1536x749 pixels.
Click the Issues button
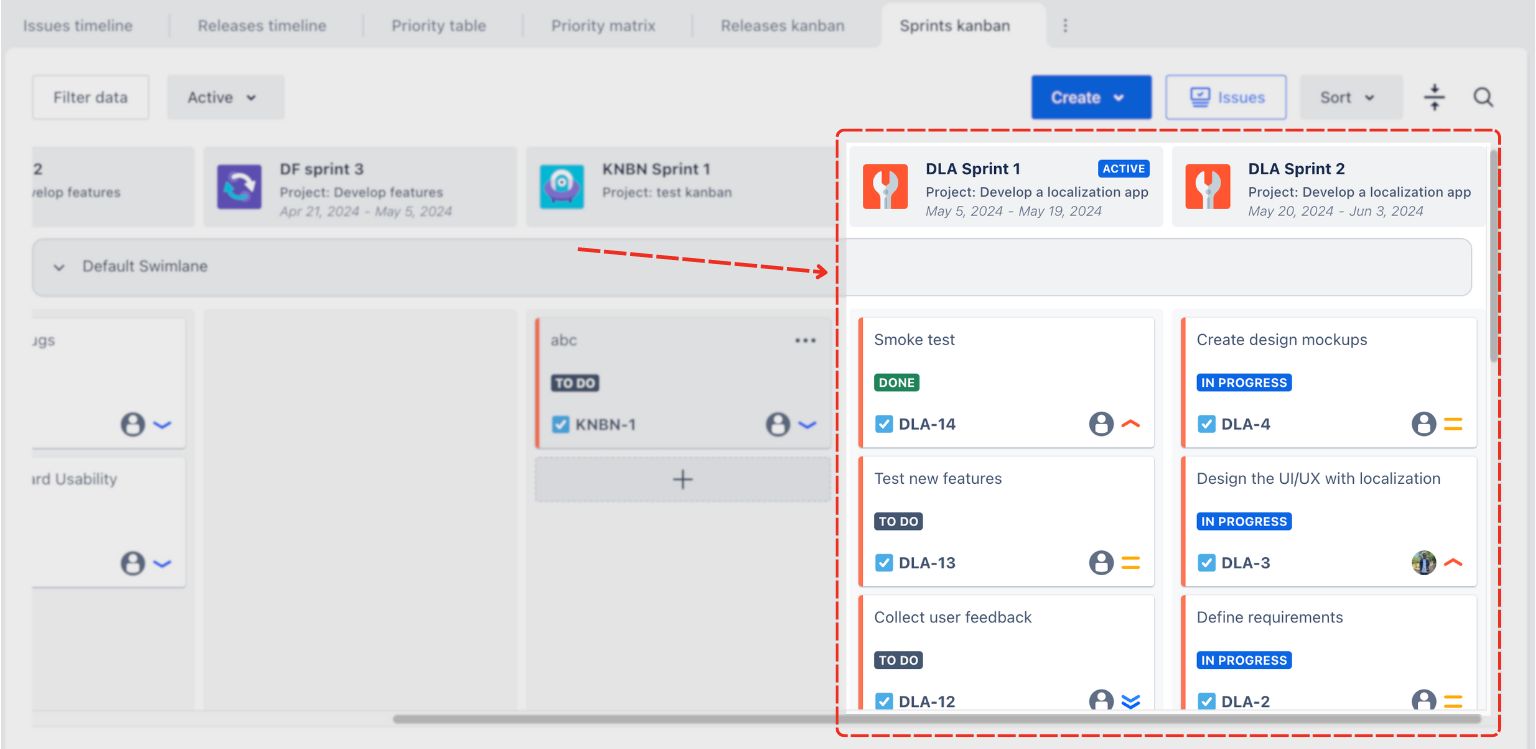pyautogui.click(x=1226, y=97)
